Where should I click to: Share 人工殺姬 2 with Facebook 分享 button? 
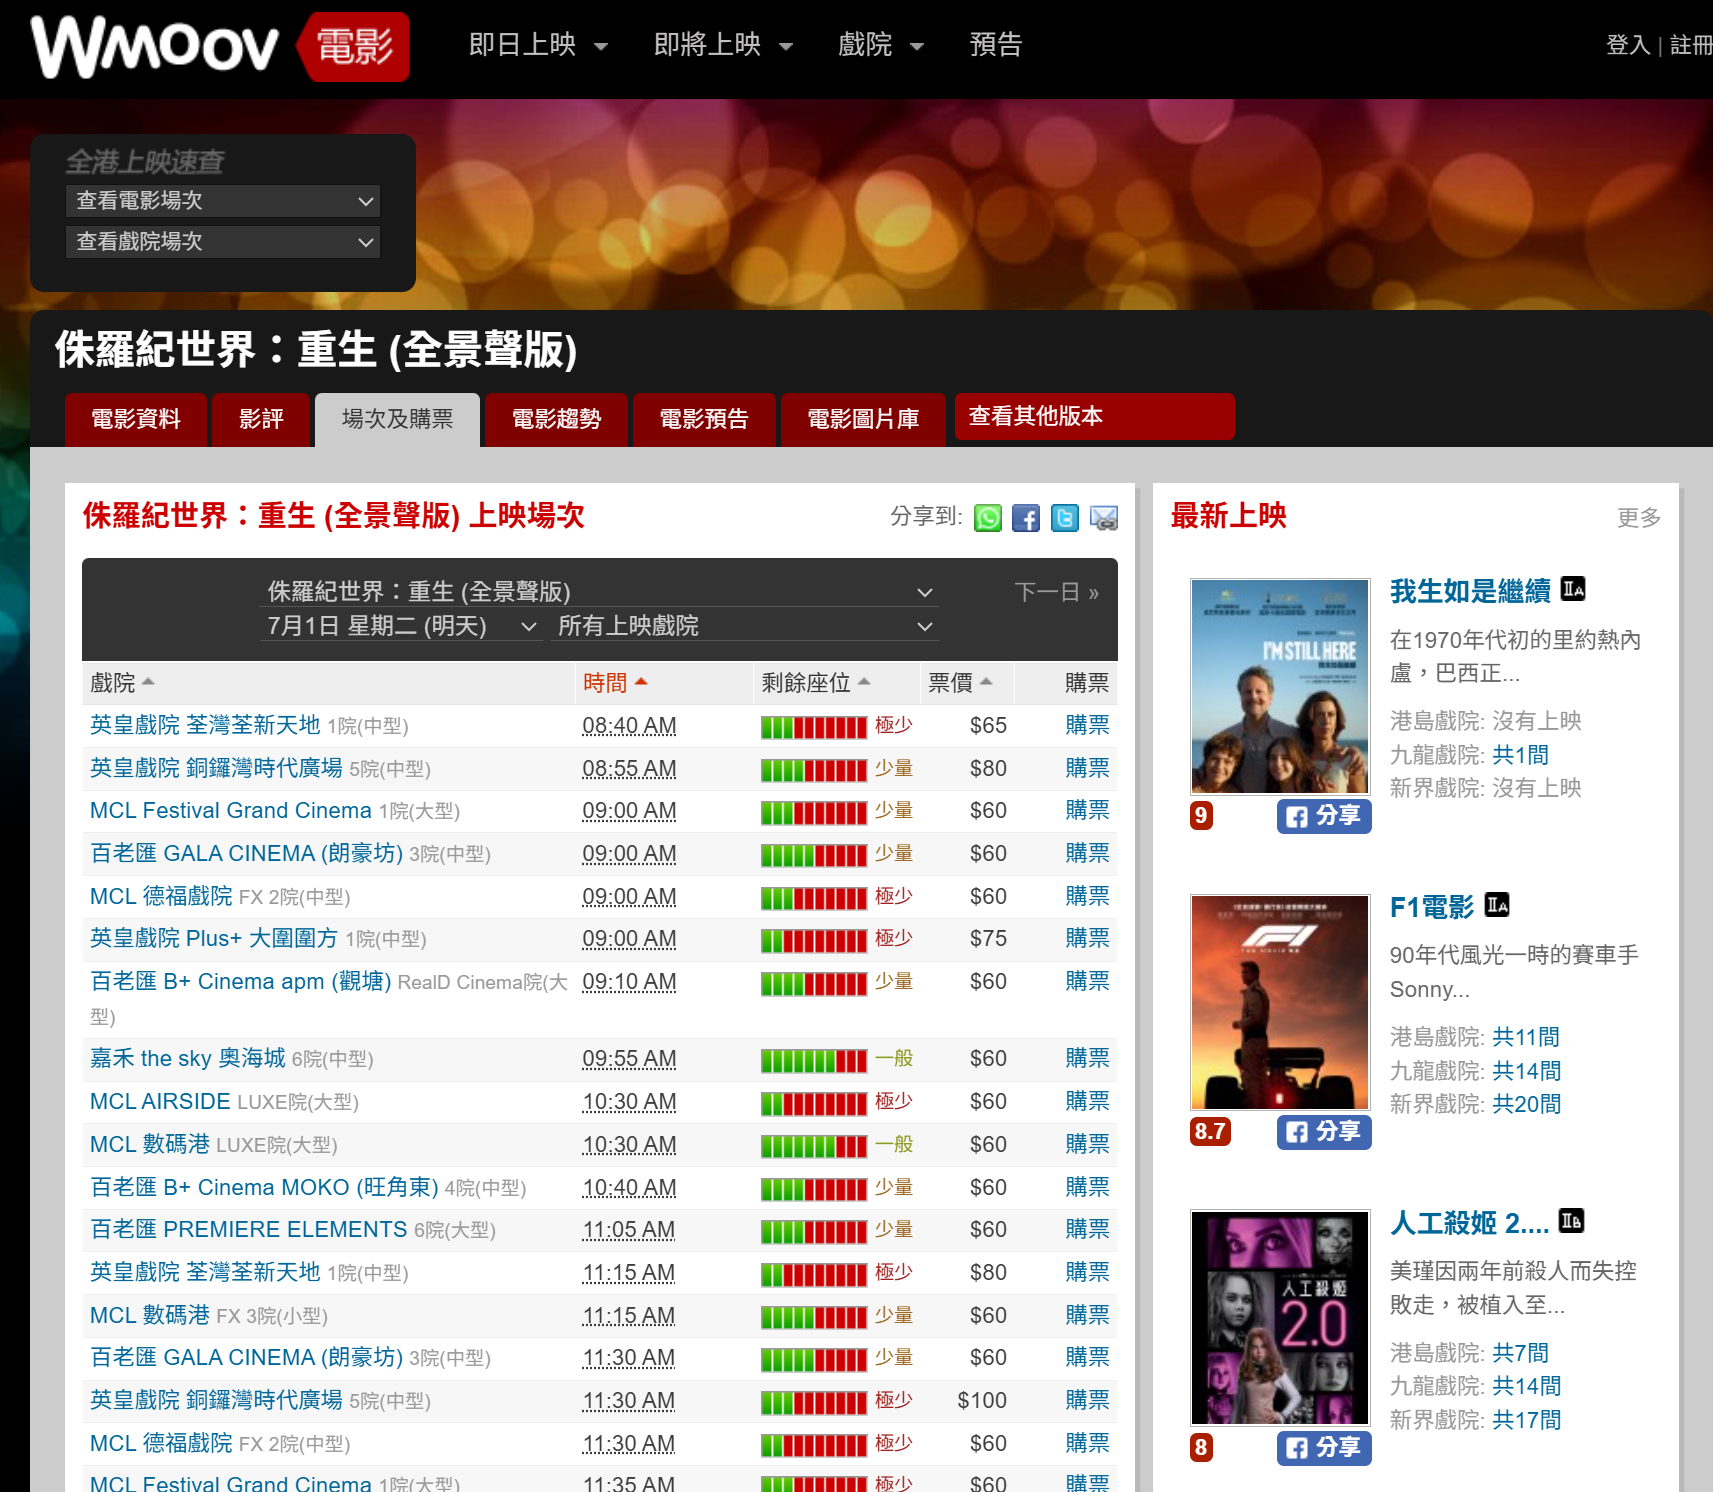(1324, 1448)
